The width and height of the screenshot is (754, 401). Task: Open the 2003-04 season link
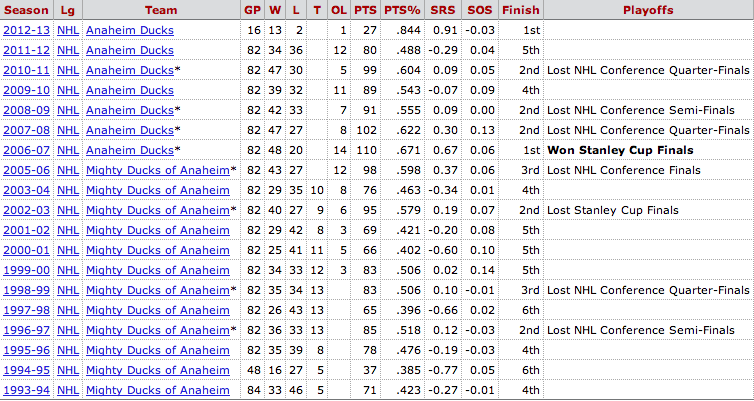[x=26, y=190]
